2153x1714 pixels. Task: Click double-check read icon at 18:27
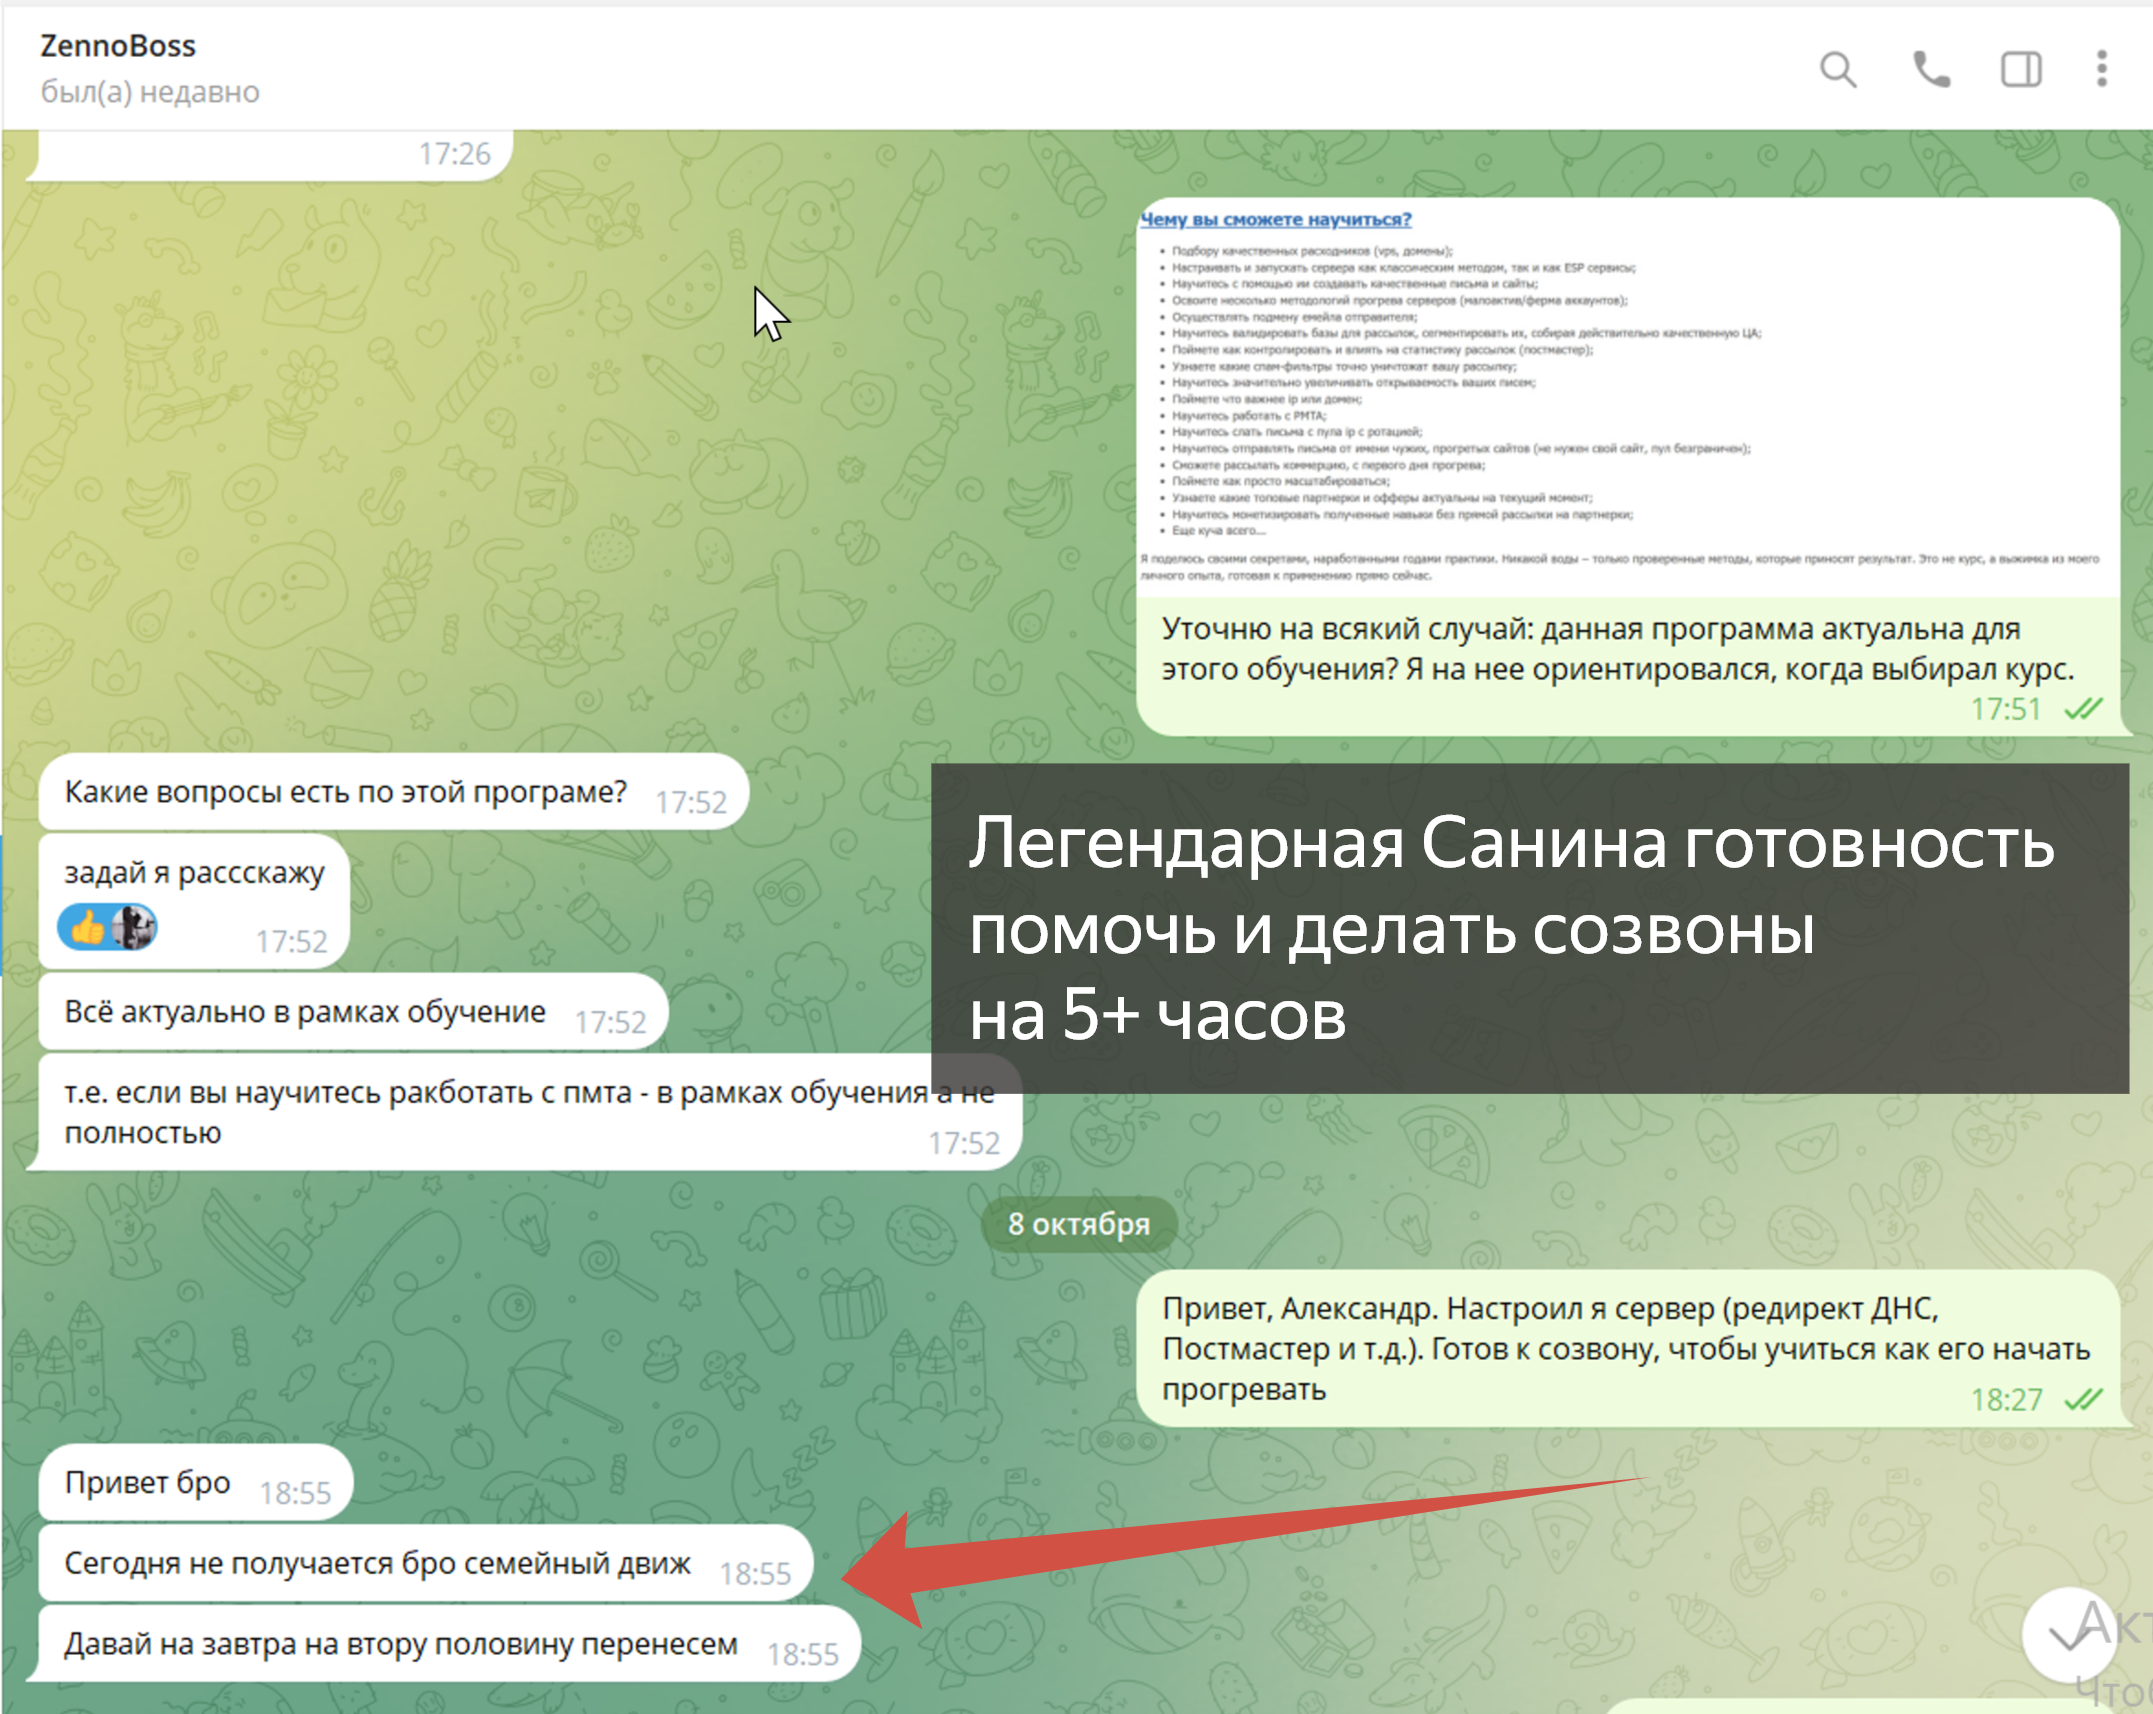(x=2083, y=1399)
